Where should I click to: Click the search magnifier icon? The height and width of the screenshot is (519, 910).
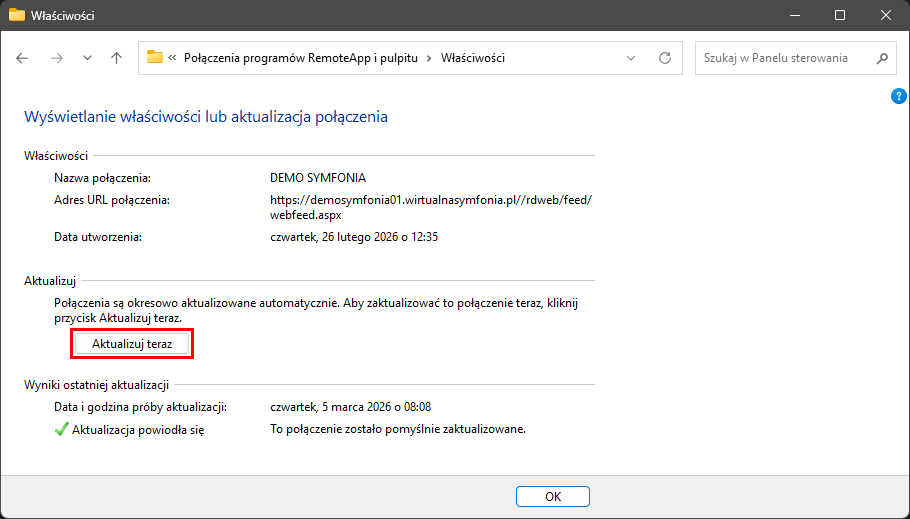(882, 58)
